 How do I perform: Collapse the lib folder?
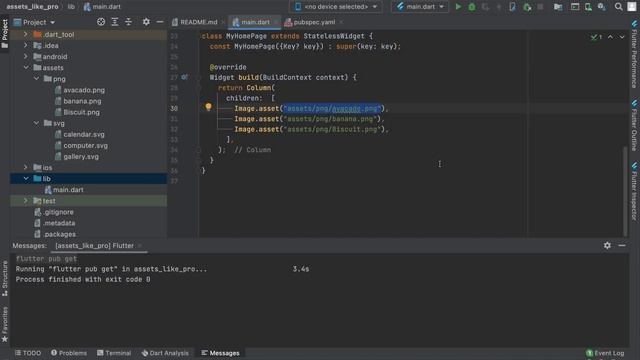(26, 178)
